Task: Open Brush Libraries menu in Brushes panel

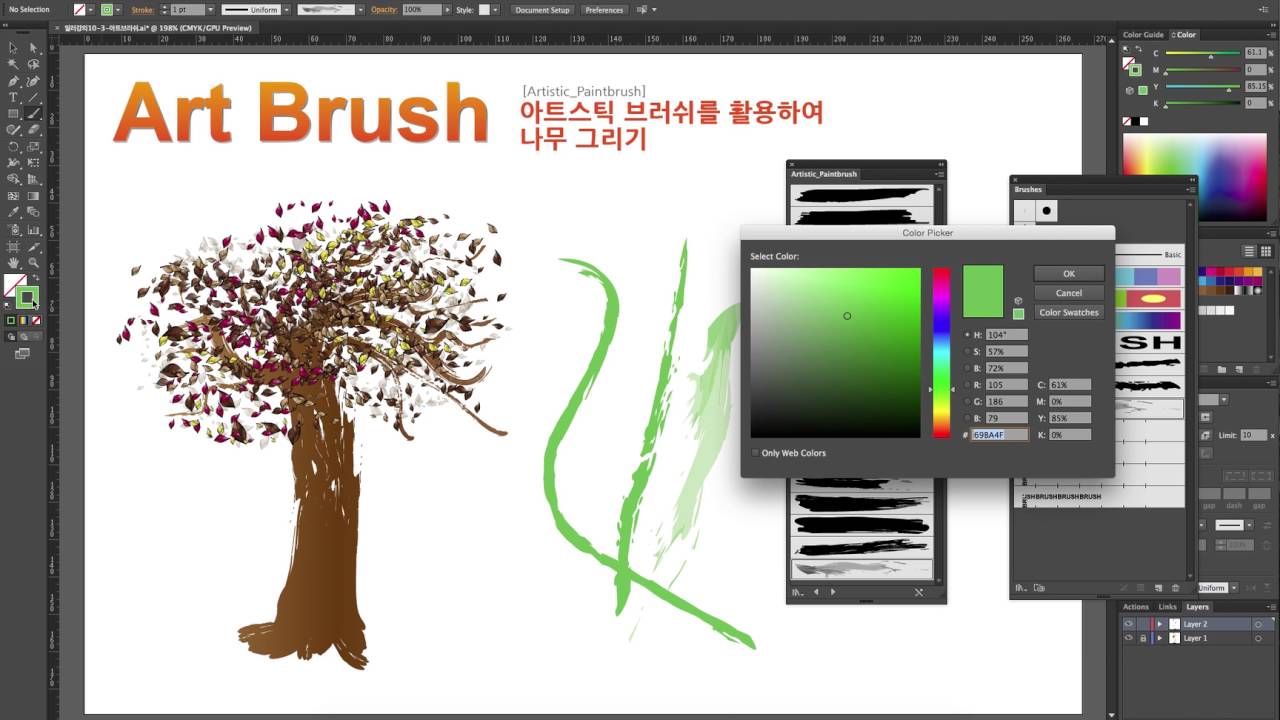Action: pyautogui.click(x=1021, y=588)
